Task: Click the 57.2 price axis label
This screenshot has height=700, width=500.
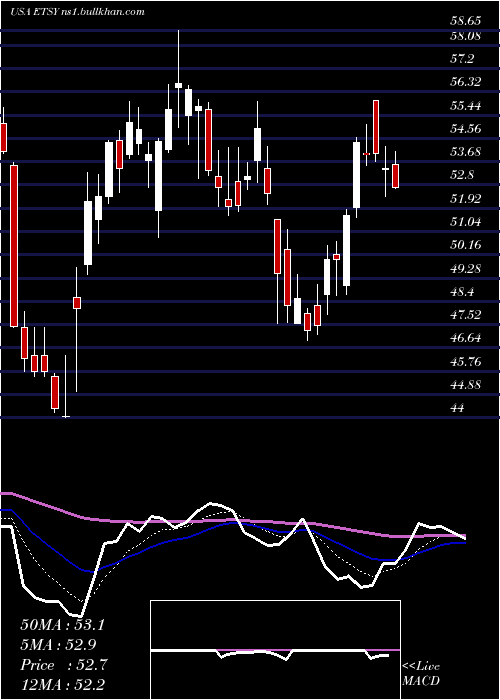Action: tap(463, 59)
